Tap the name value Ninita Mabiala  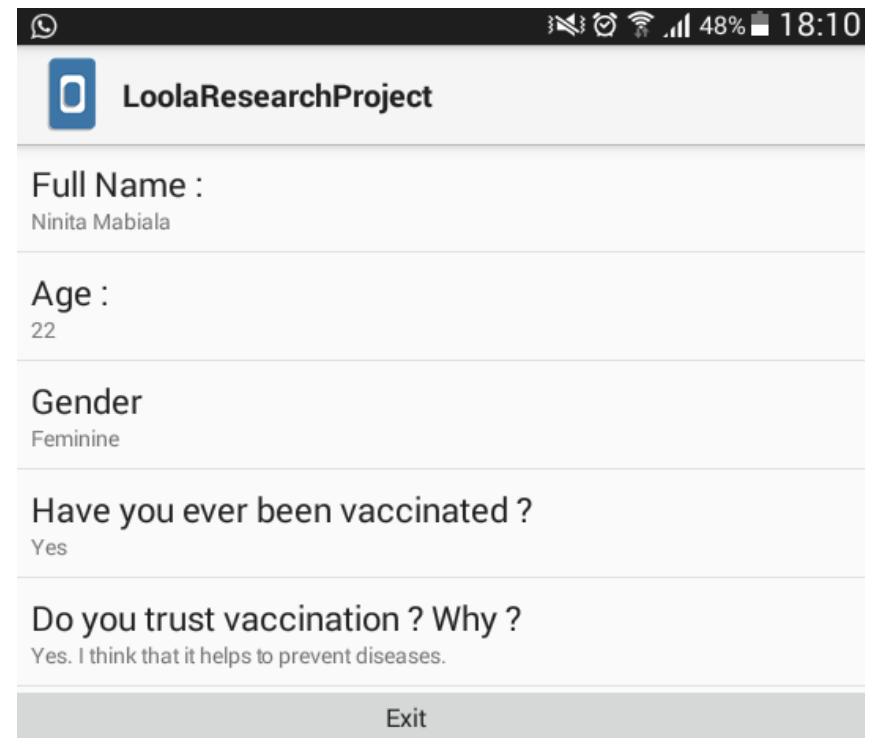click(100, 222)
